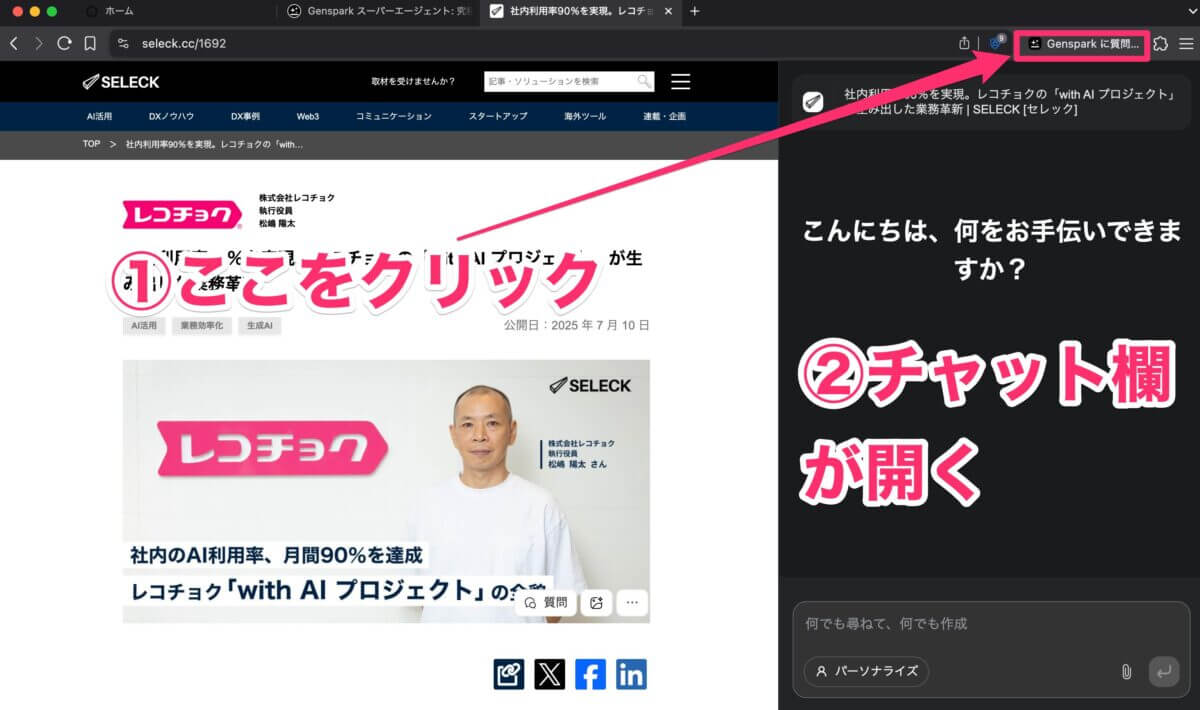Screen dimensions: 1200x710
Task: Open the share icon in address bar
Action: pyautogui.click(x=964, y=43)
